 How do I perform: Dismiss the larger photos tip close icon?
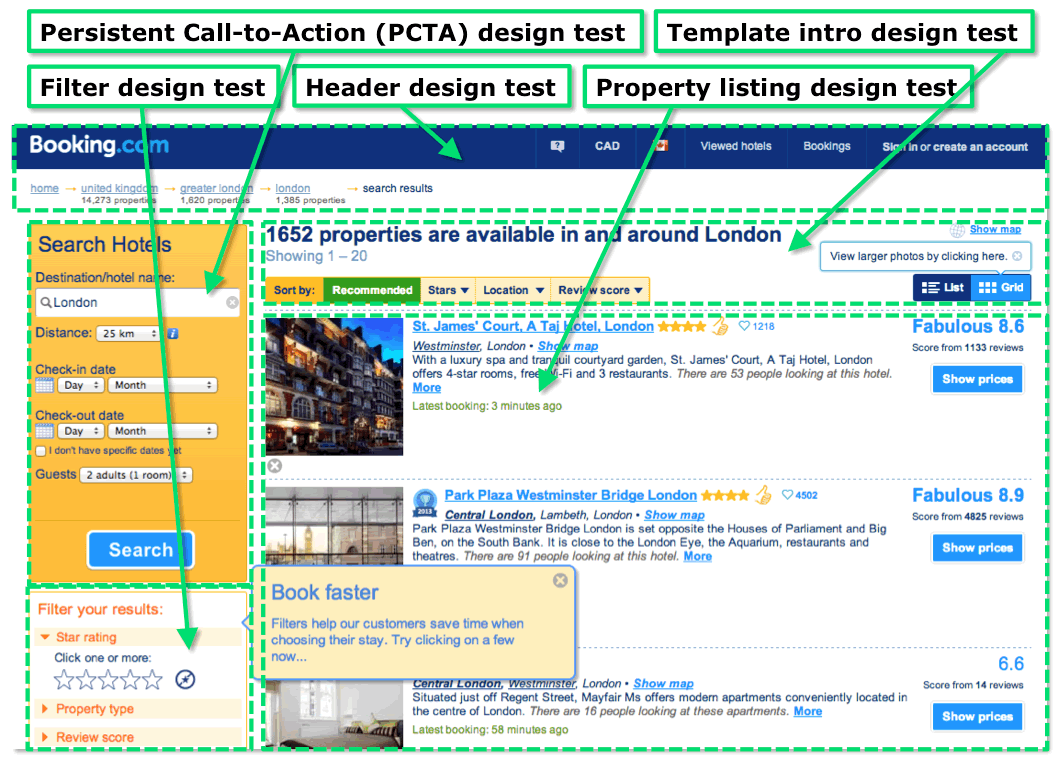click(1017, 256)
